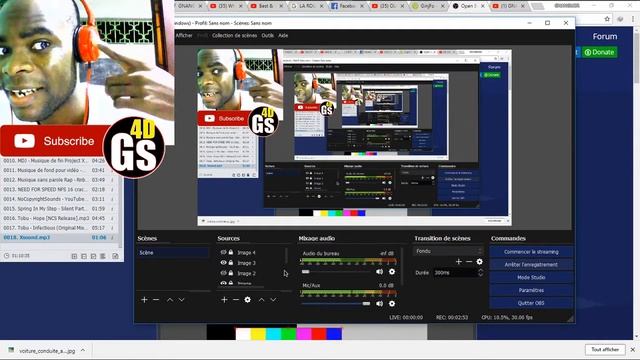Click the REC: 00:02:53 status text
Screen dimensions: 640x360
click(452, 318)
